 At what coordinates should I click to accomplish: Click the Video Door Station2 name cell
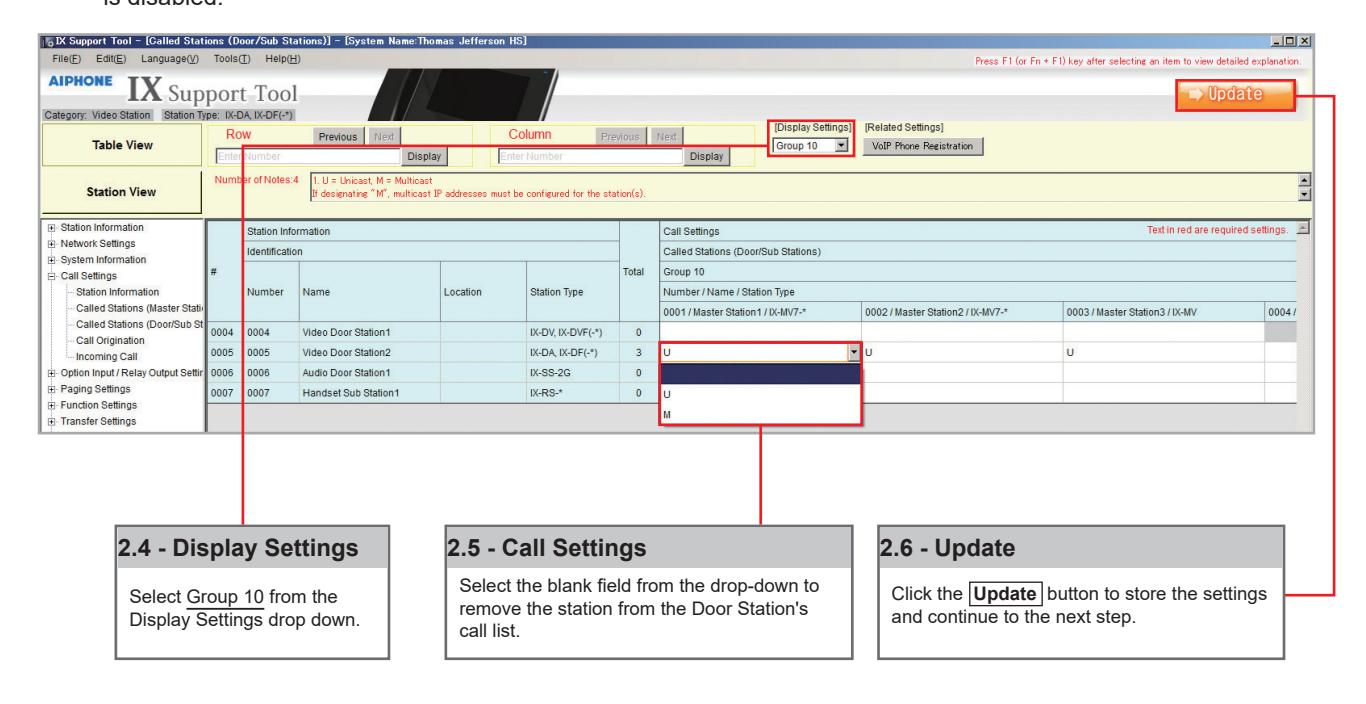click(x=370, y=352)
